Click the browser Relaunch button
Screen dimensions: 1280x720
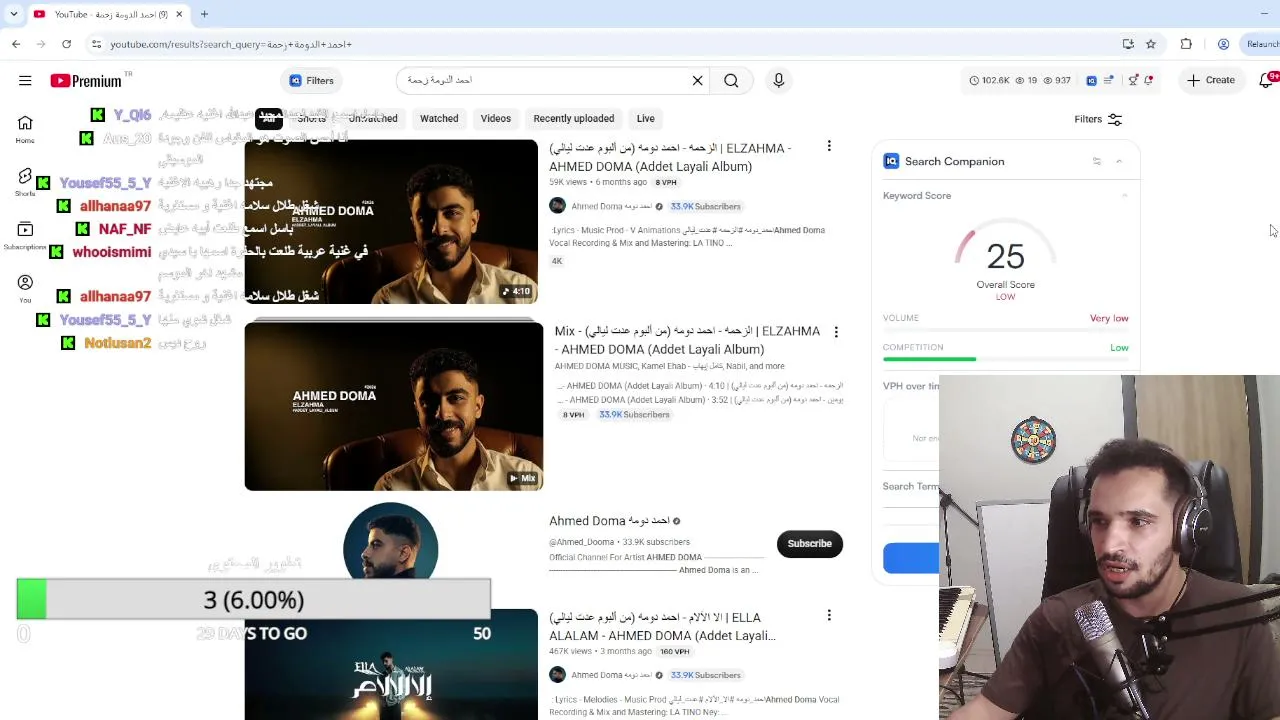click(x=1261, y=44)
